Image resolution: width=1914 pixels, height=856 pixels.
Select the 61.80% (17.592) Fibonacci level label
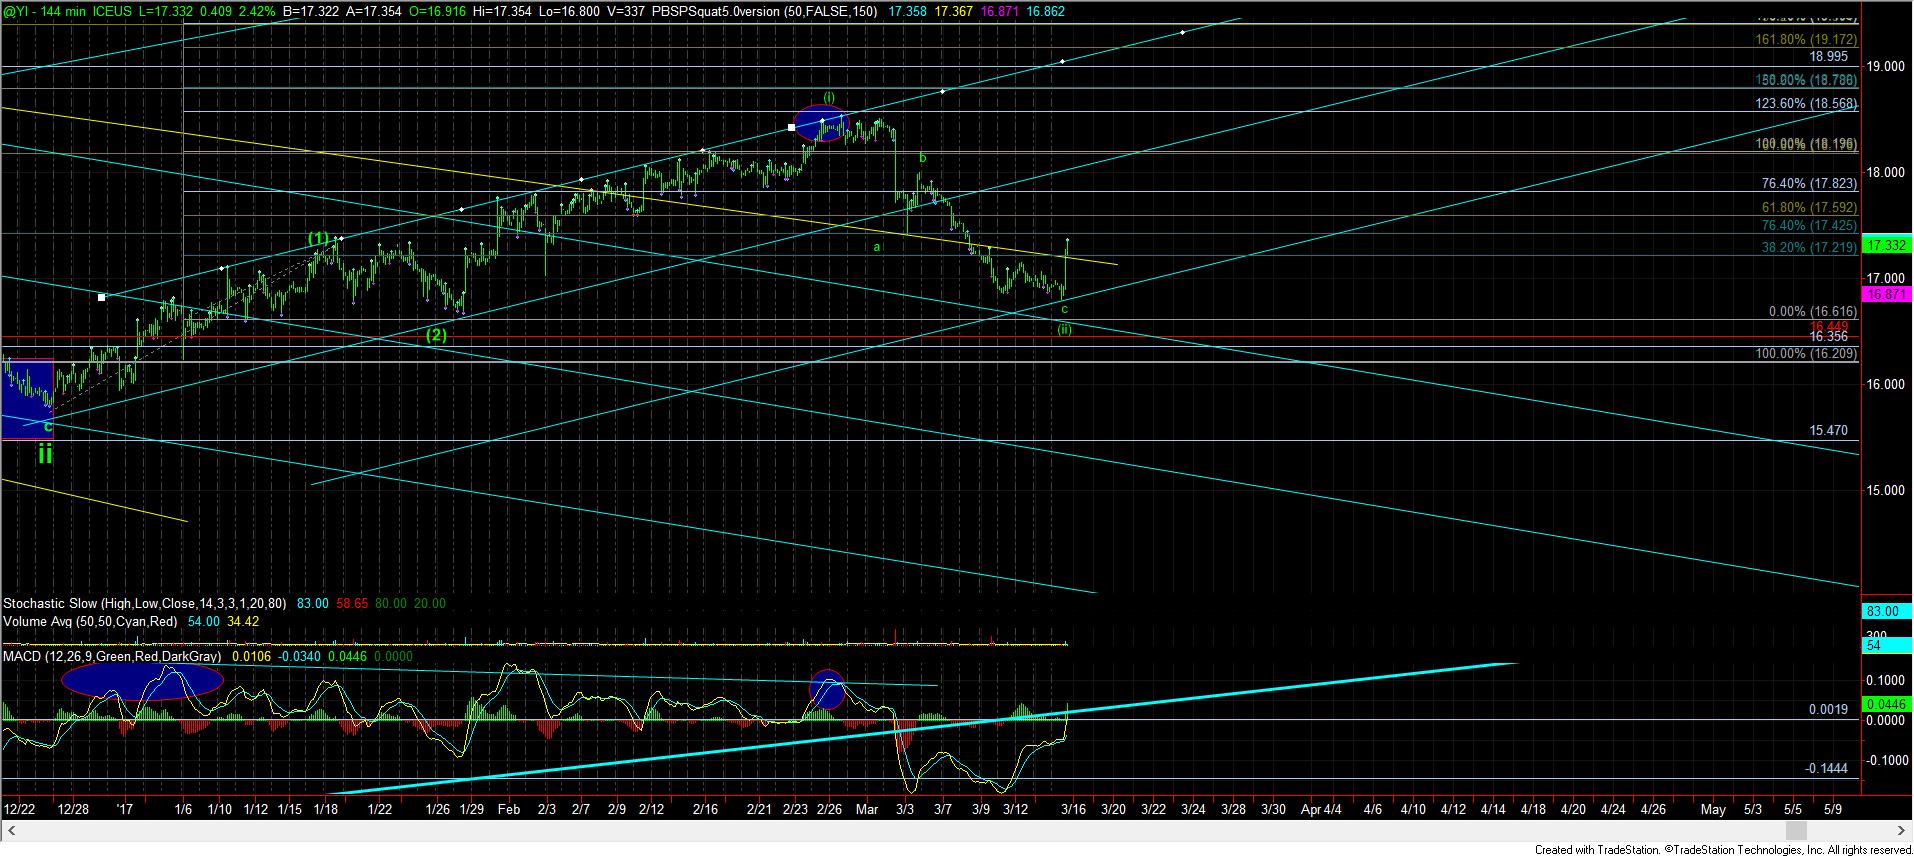tap(1808, 208)
